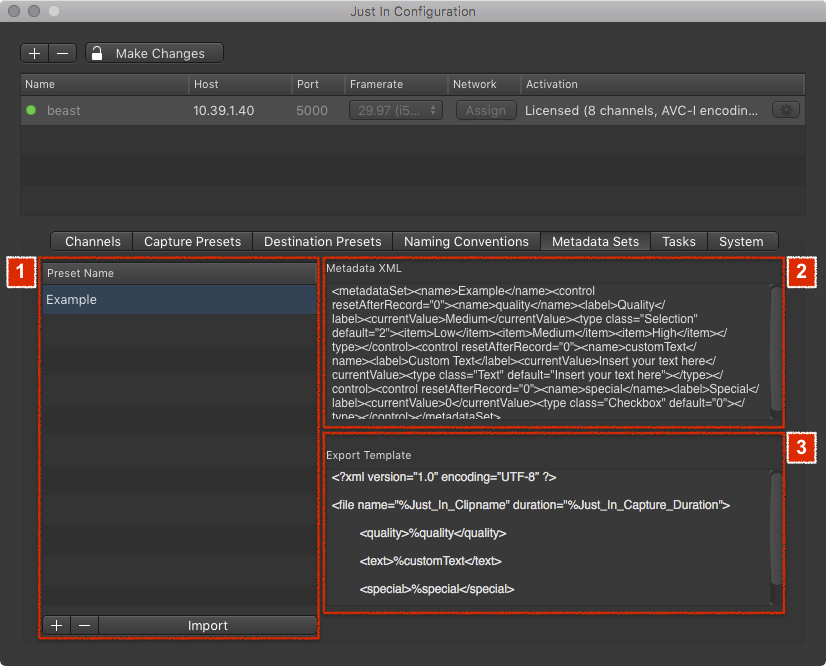The image size is (826, 666).
Task: Click the lock icon beside Make Changes
Action: pyautogui.click(x=97, y=53)
